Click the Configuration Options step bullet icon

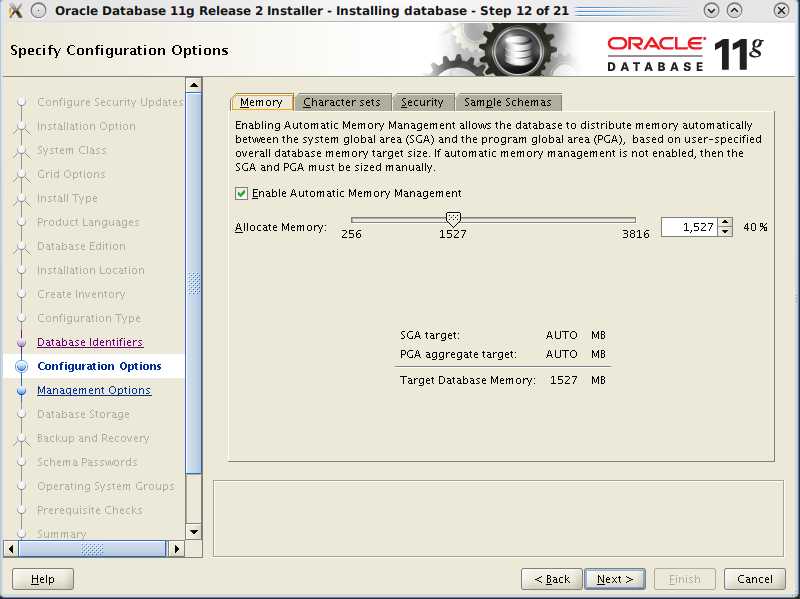[x=21, y=366]
